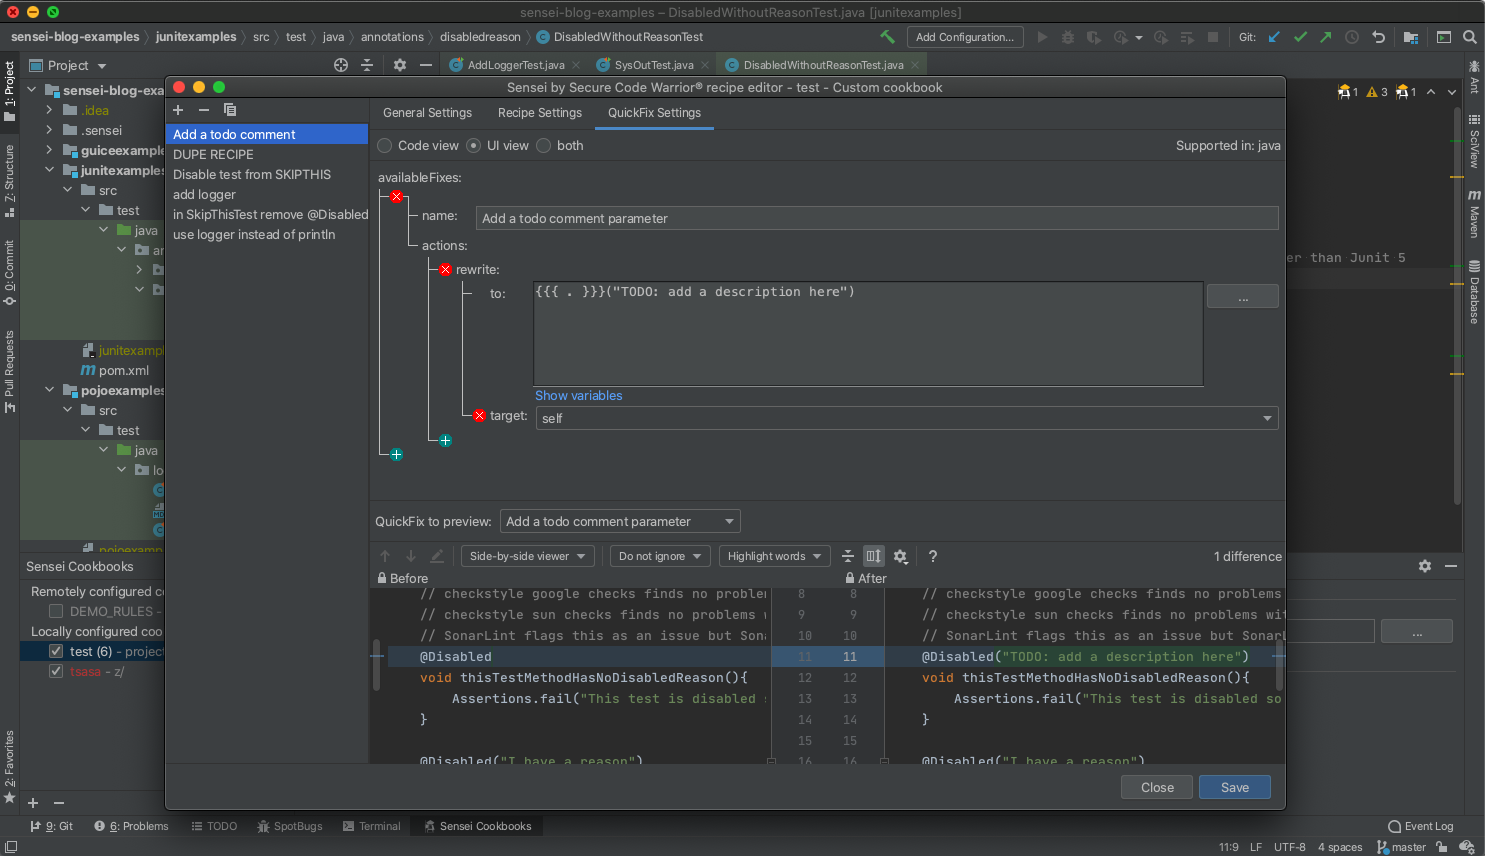Add new action with green plus icon
1485x856 pixels.
[445, 440]
